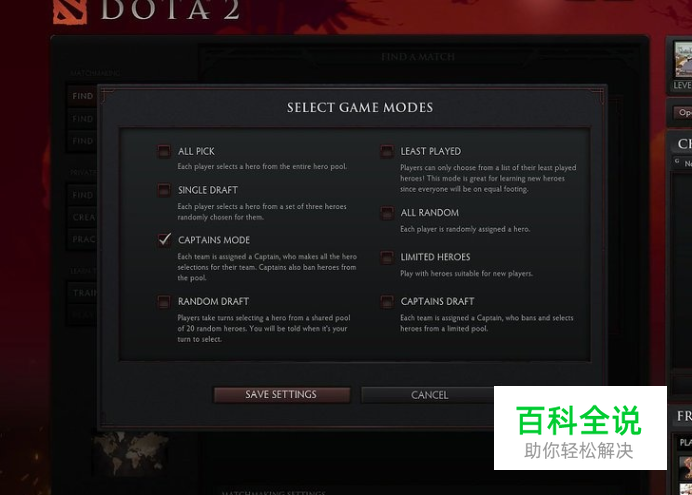The image size is (692, 495).
Task: Click the Least Played label text
Action: [x=431, y=151]
